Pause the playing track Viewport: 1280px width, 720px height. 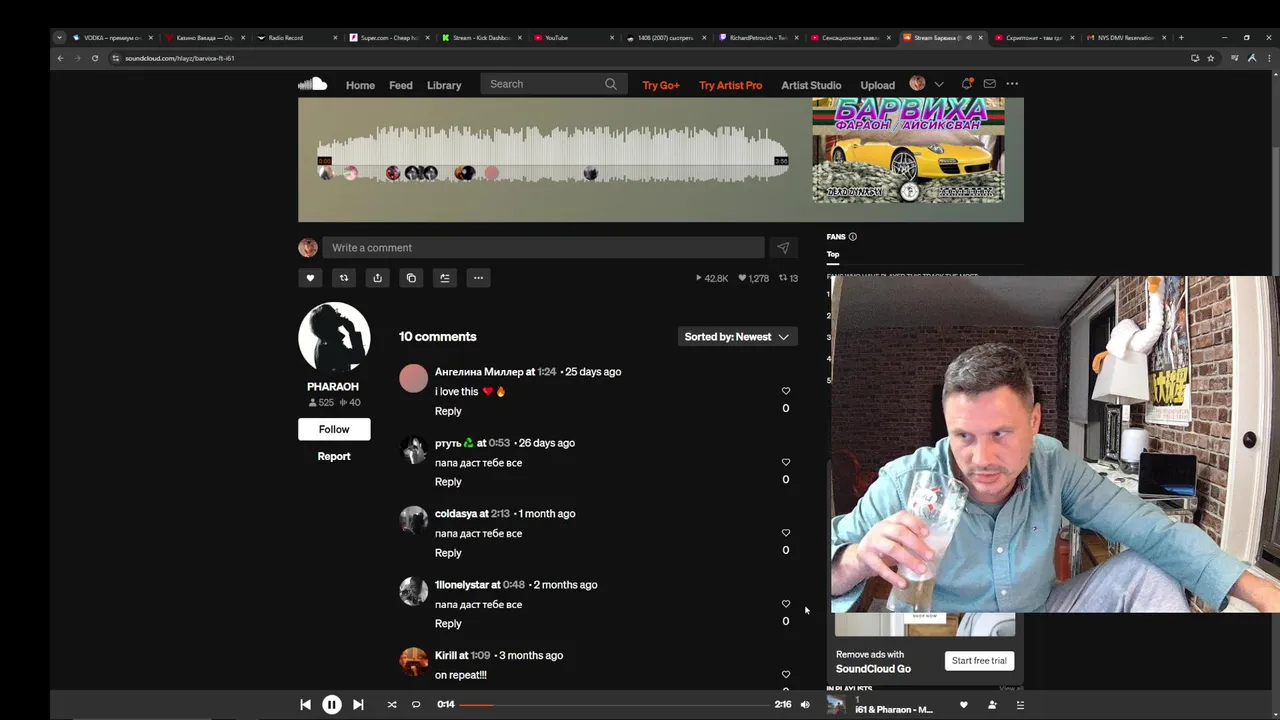[332, 705]
